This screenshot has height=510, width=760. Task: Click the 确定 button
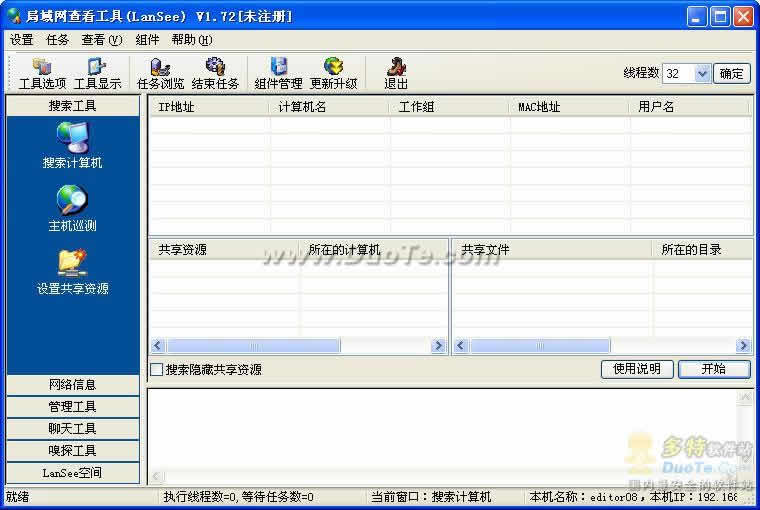[x=731, y=74]
